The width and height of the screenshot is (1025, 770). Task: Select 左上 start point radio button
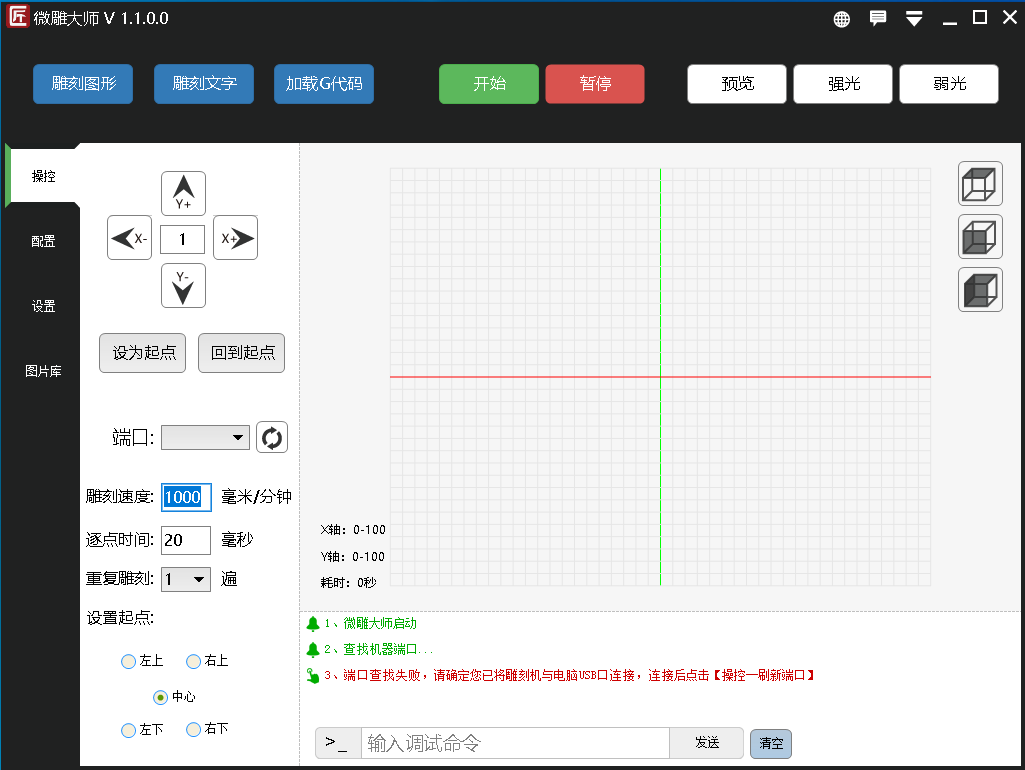[x=128, y=661]
